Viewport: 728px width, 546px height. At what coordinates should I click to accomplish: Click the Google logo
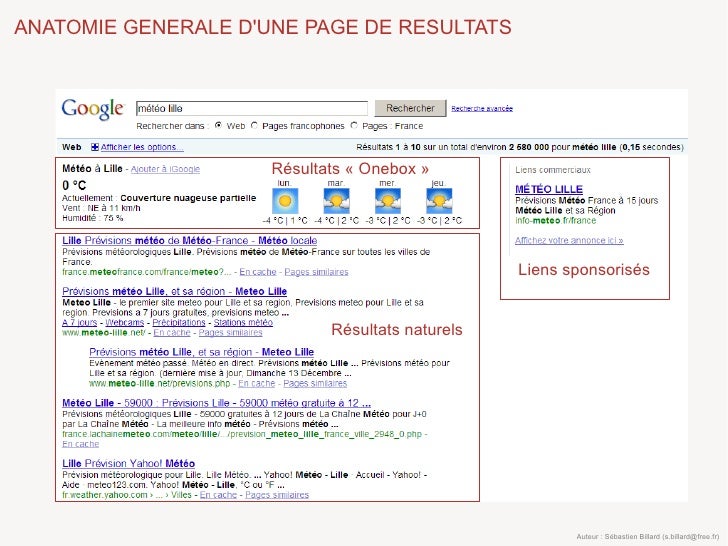(x=93, y=110)
